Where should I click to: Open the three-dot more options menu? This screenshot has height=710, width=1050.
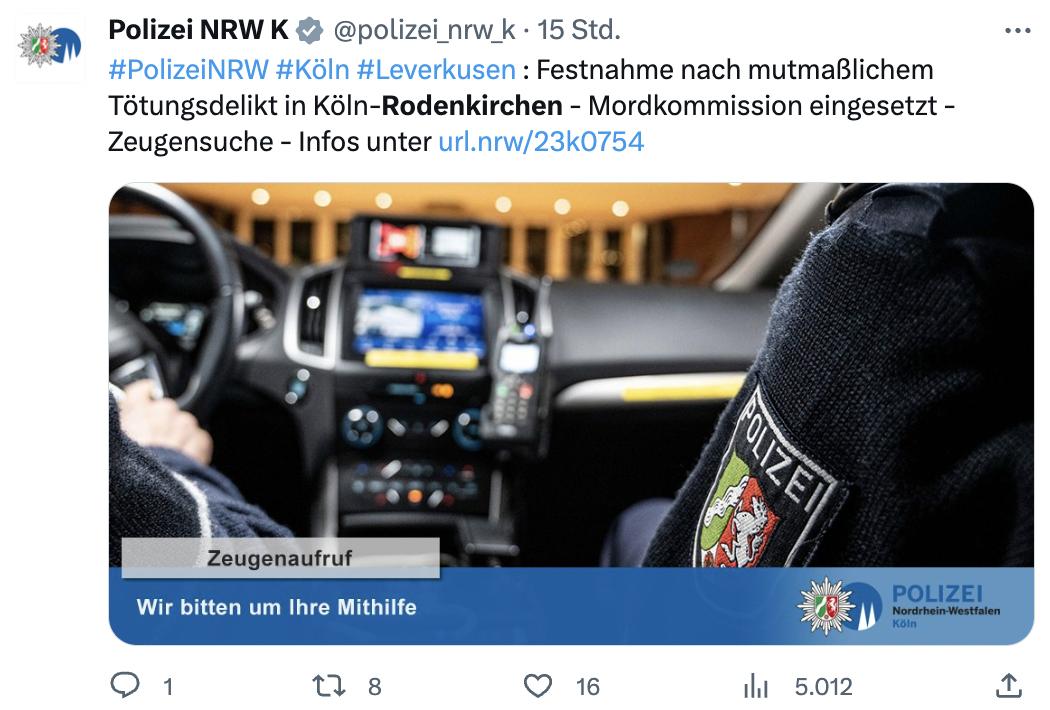(x=1018, y=30)
